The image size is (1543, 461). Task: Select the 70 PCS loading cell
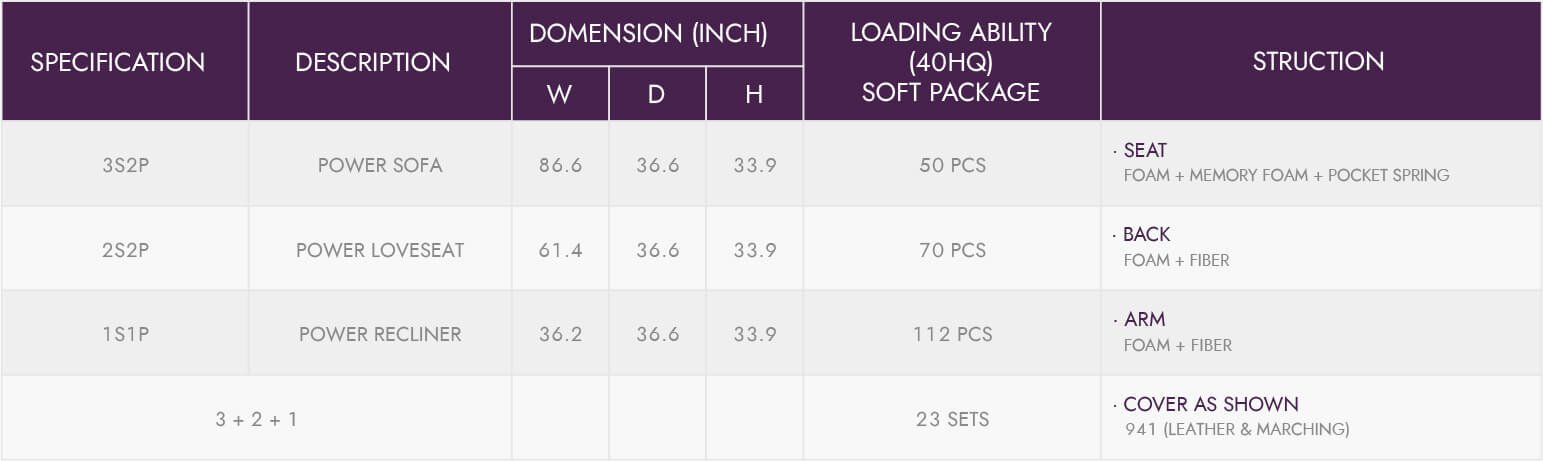(952, 250)
